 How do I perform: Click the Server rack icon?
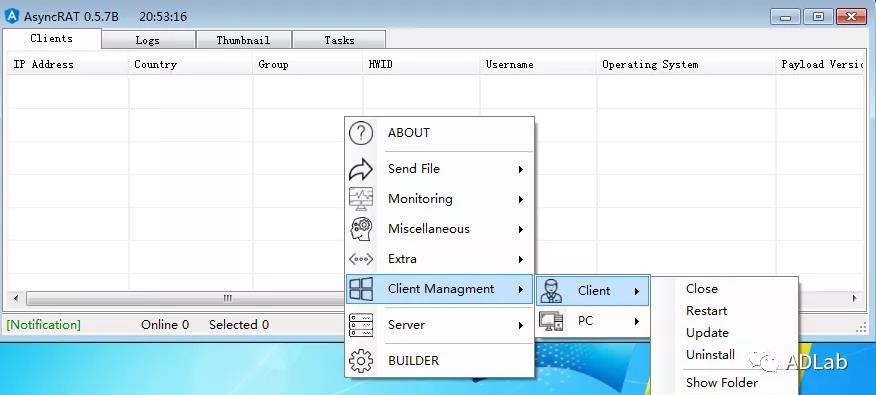[x=361, y=325]
